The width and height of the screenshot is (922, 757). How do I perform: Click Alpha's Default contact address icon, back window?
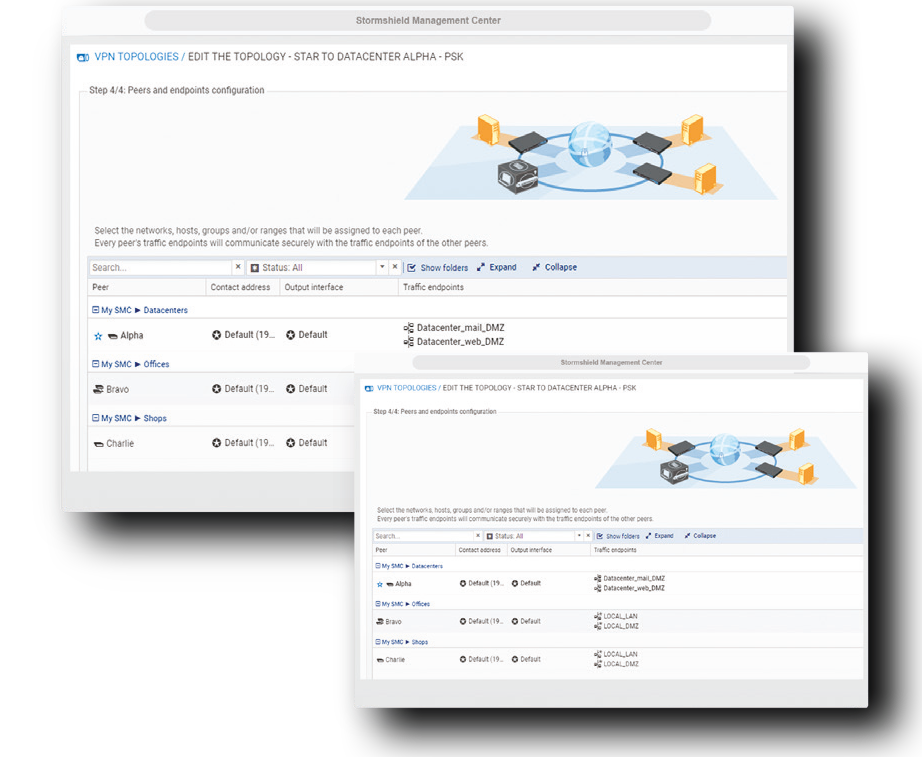tap(216, 335)
